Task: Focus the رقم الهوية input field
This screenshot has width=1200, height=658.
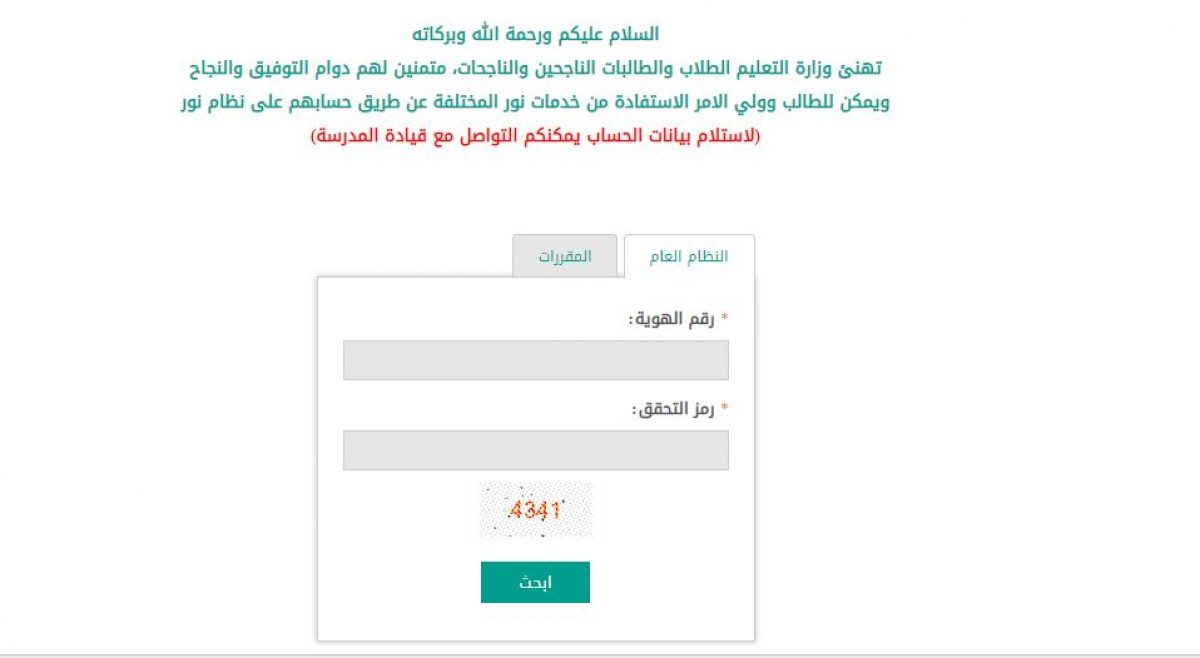Action: point(535,360)
